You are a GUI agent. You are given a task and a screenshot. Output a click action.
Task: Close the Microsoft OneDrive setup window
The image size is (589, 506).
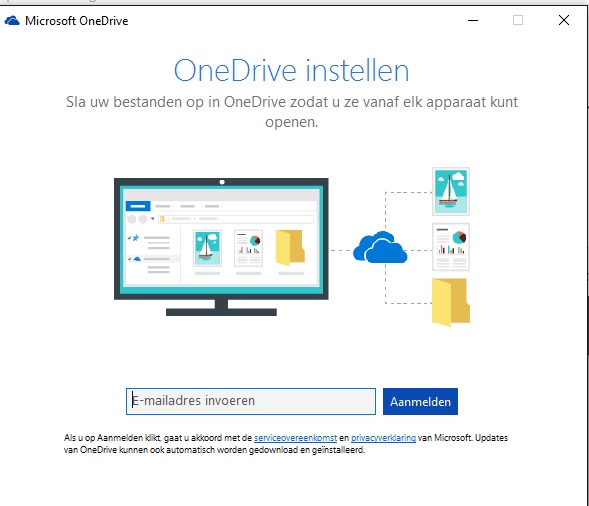(x=564, y=20)
